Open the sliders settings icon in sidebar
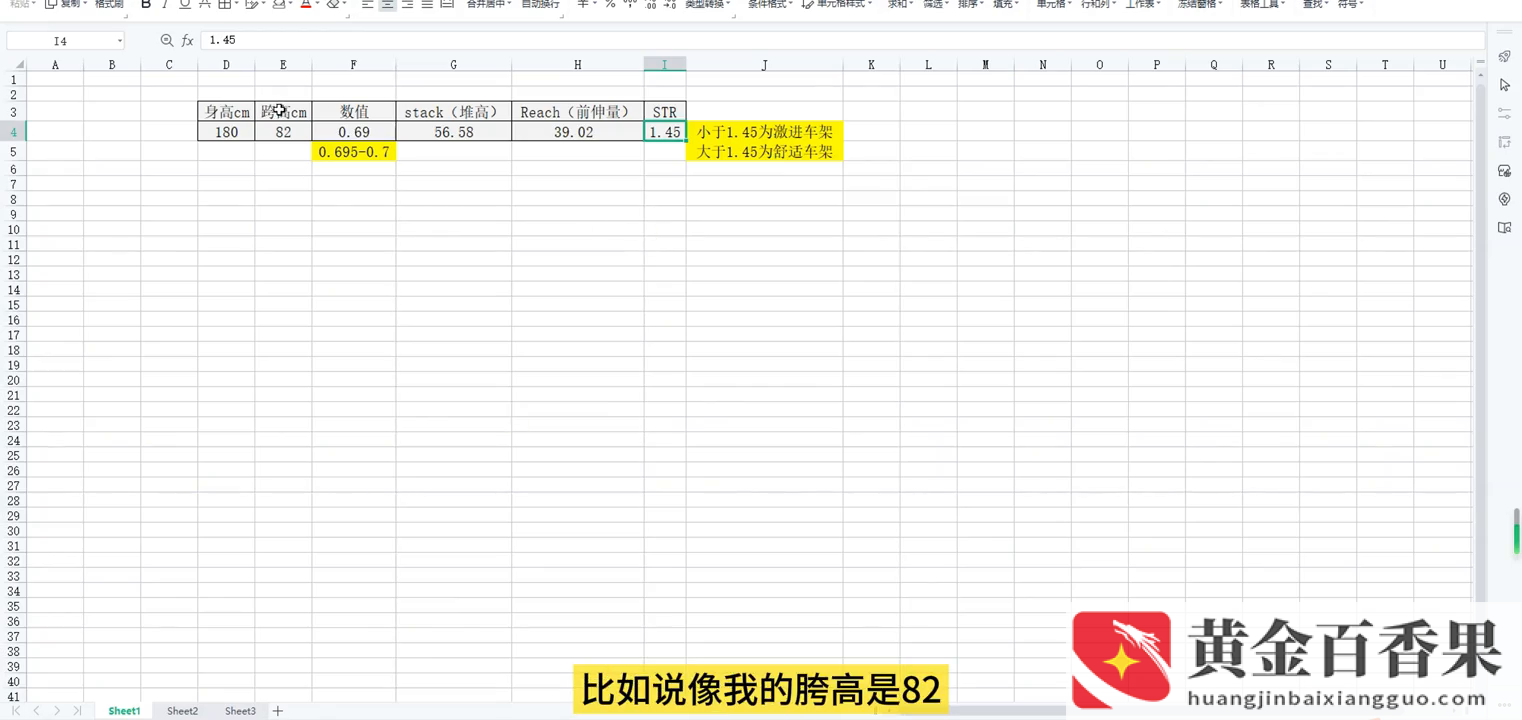 click(x=1504, y=114)
